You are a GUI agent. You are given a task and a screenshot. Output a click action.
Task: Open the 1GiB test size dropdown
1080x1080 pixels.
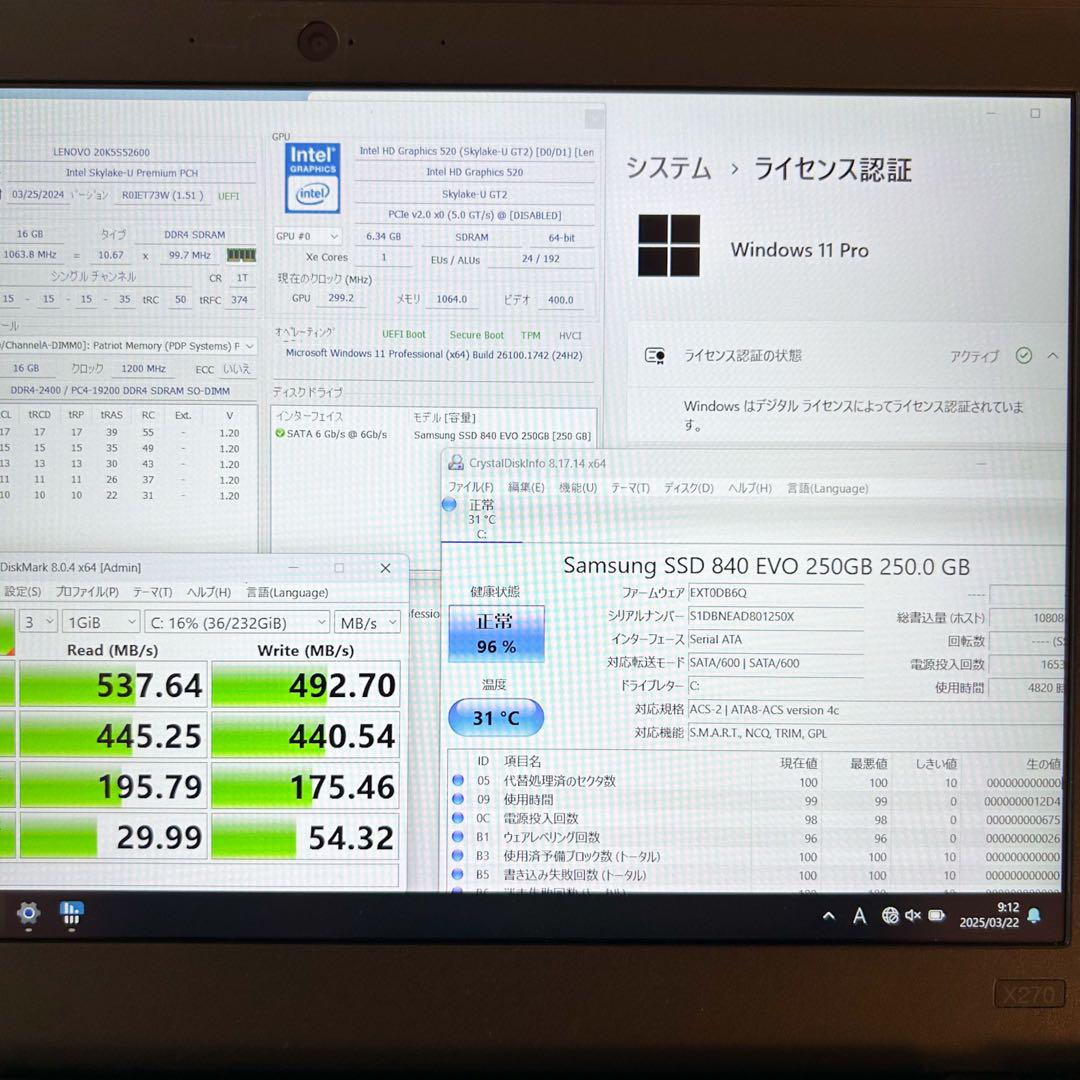(101, 623)
